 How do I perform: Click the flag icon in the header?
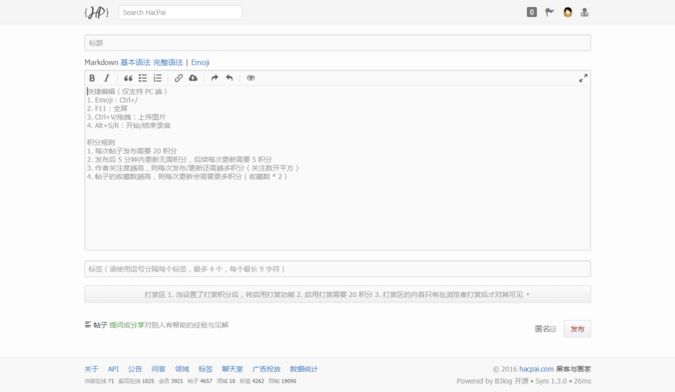pos(549,12)
